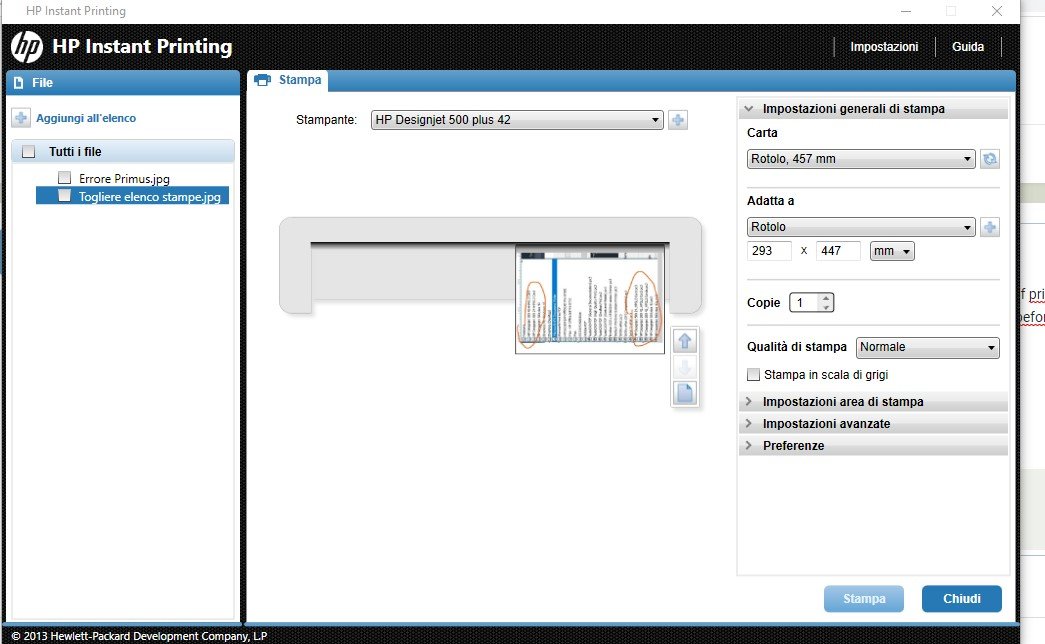Click the plus icon beside Aggiungi all'elenco
Viewport: 1045px width, 644px height.
pos(21,118)
